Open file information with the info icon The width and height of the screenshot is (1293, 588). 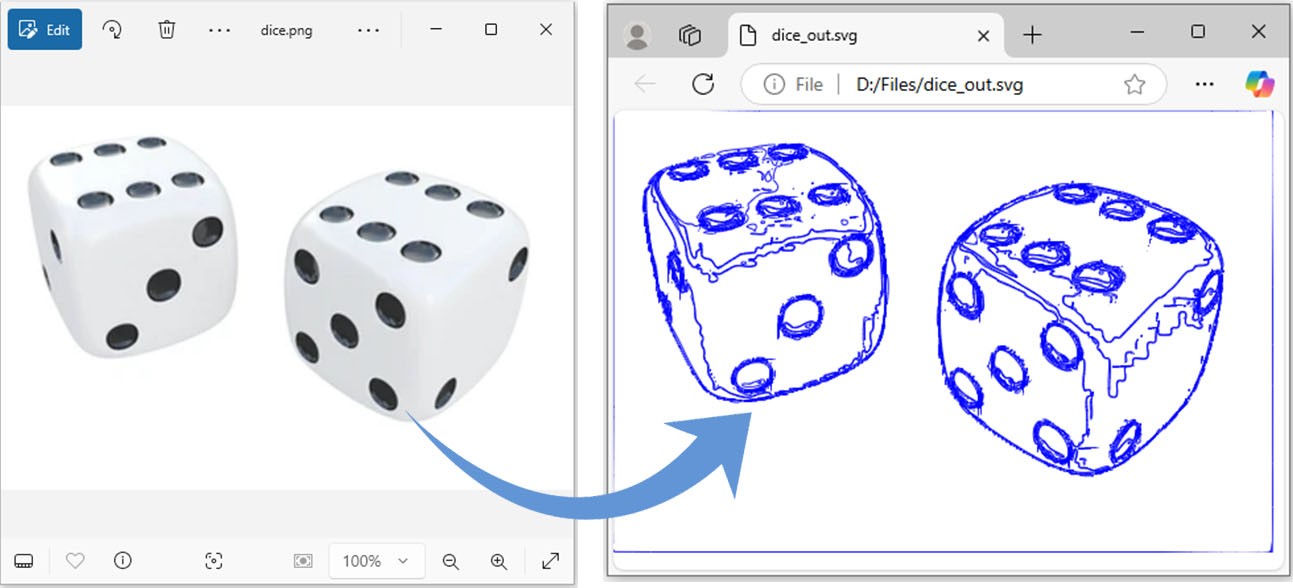point(122,561)
